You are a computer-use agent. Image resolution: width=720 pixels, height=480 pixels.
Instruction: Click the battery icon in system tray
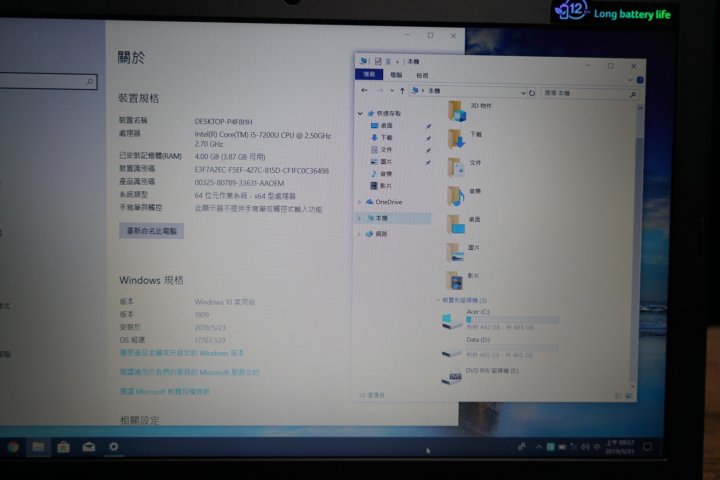tap(562, 446)
